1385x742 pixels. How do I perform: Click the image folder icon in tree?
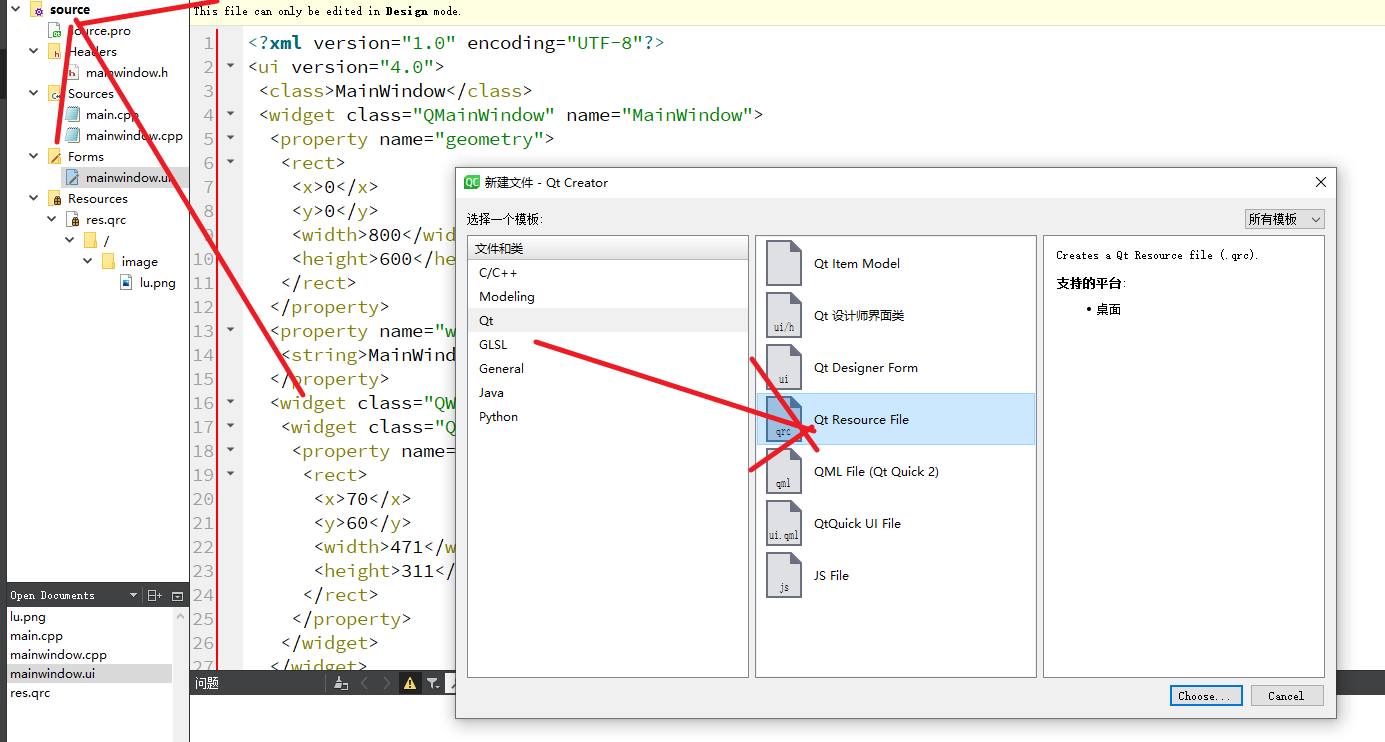(108, 262)
